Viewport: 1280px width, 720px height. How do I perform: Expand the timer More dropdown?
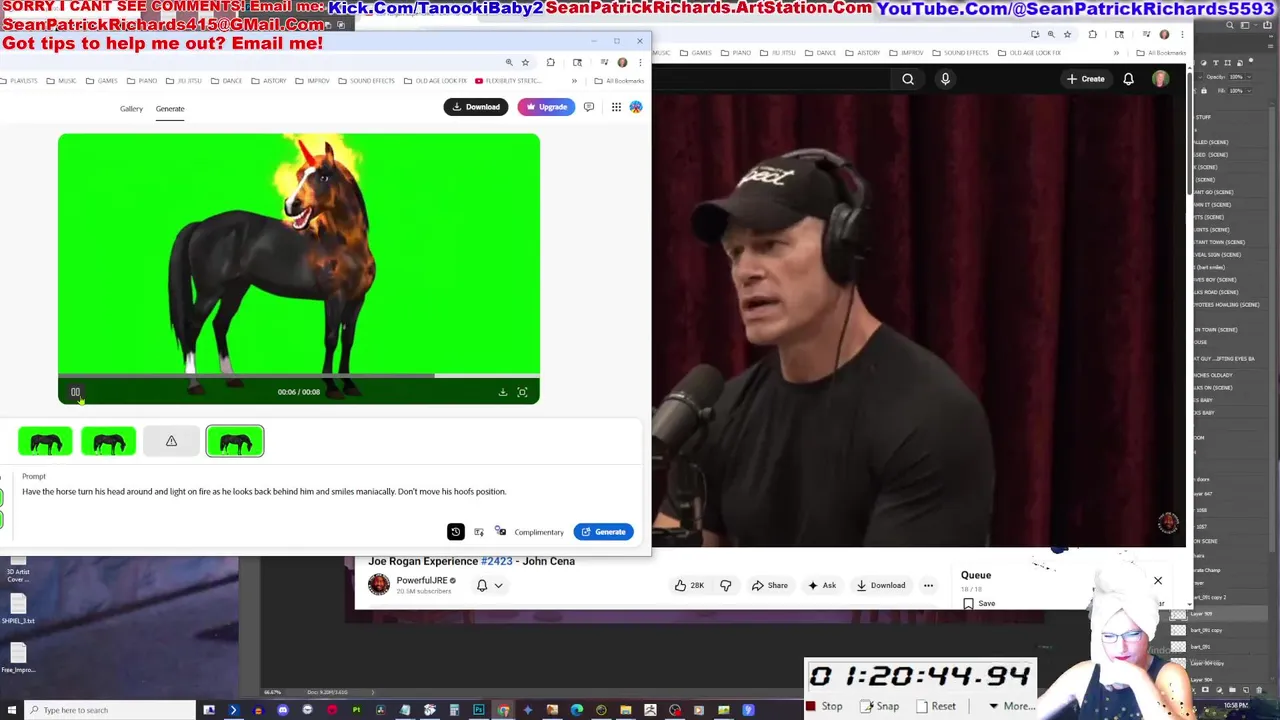coord(1012,706)
